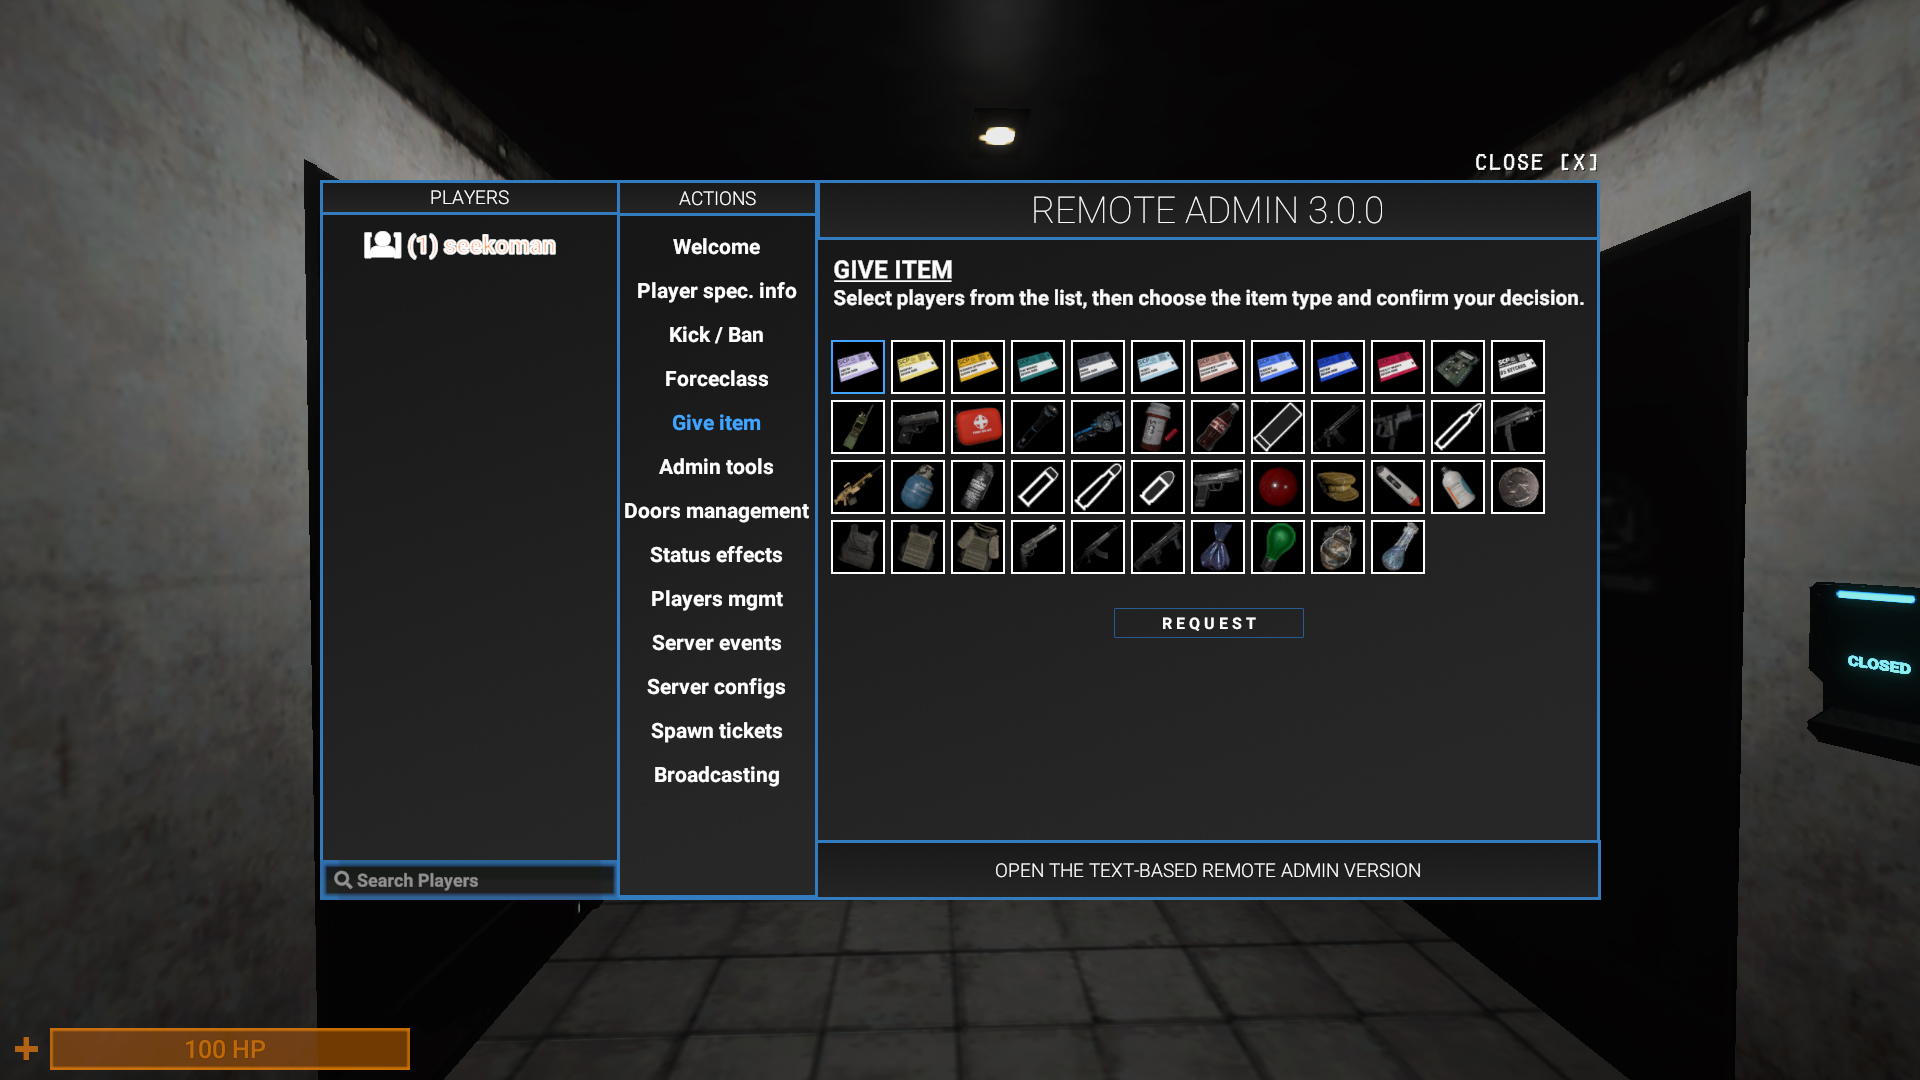
Task: Open the text-based Remote Admin version
Action: pyautogui.click(x=1207, y=870)
